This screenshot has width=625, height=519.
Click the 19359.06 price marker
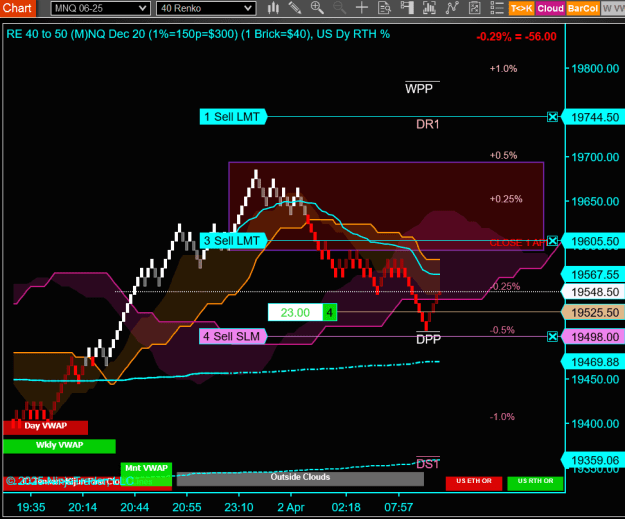[594, 460]
